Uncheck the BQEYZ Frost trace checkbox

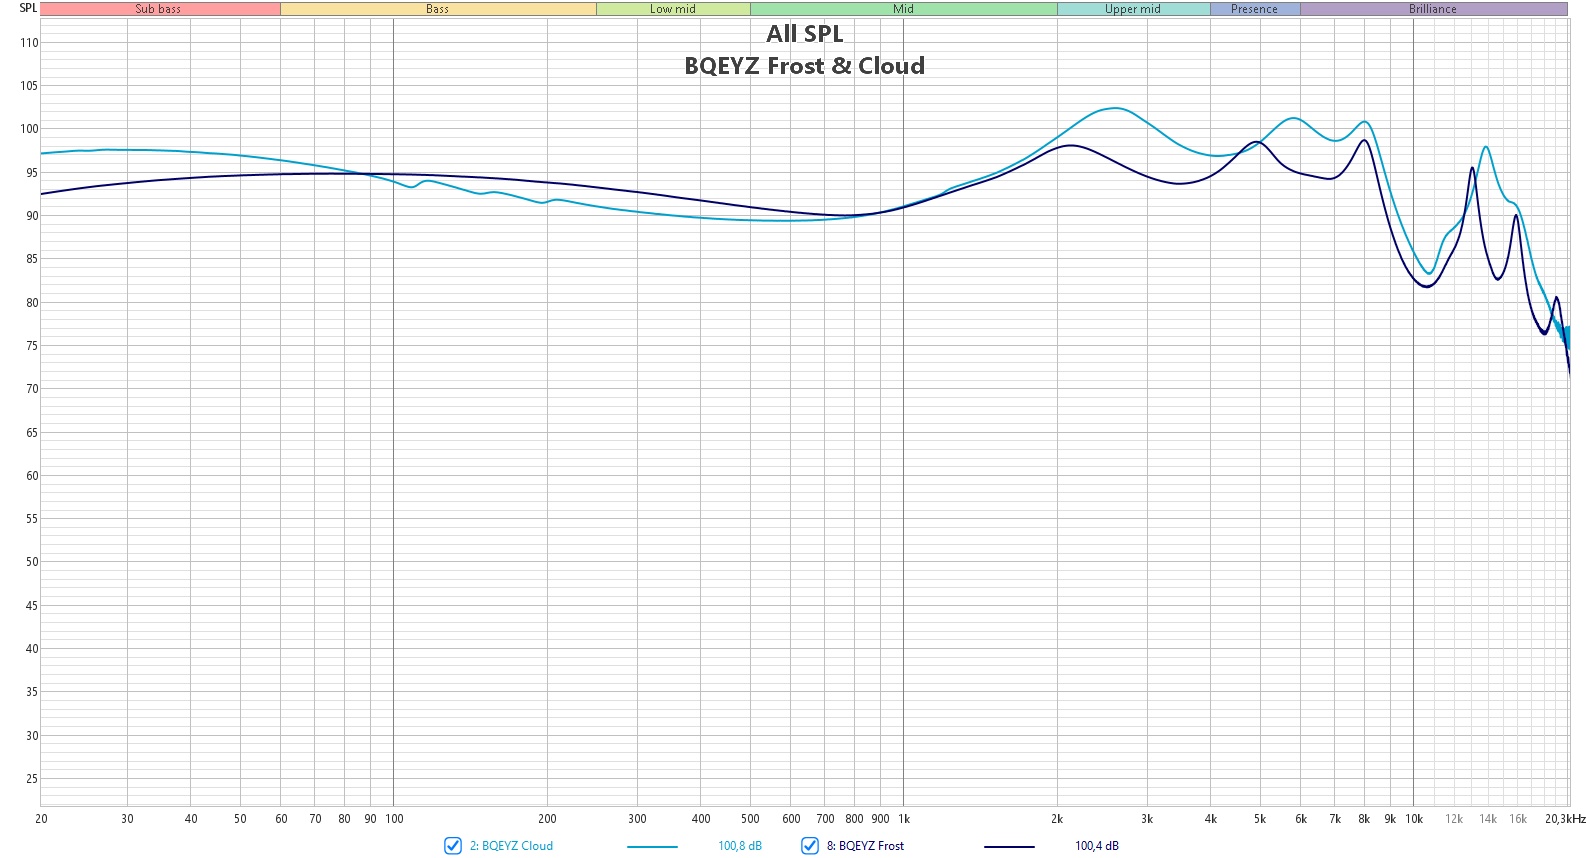click(x=810, y=846)
